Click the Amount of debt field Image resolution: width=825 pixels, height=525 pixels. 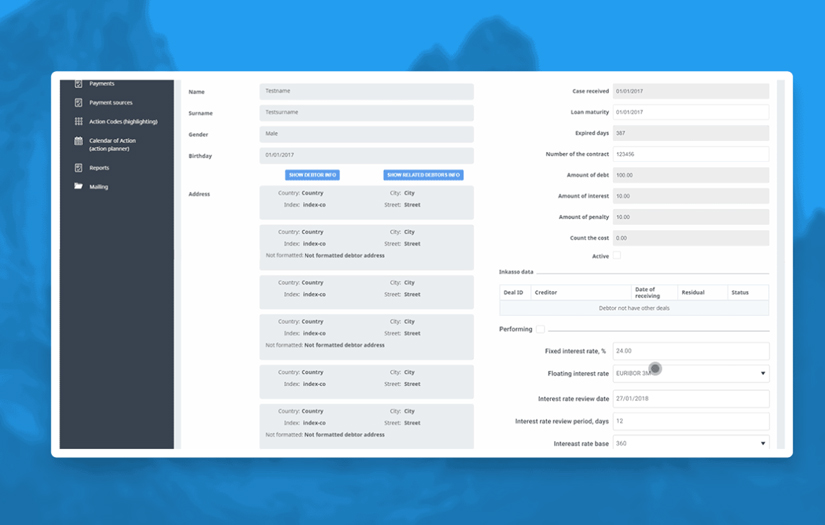691,175
